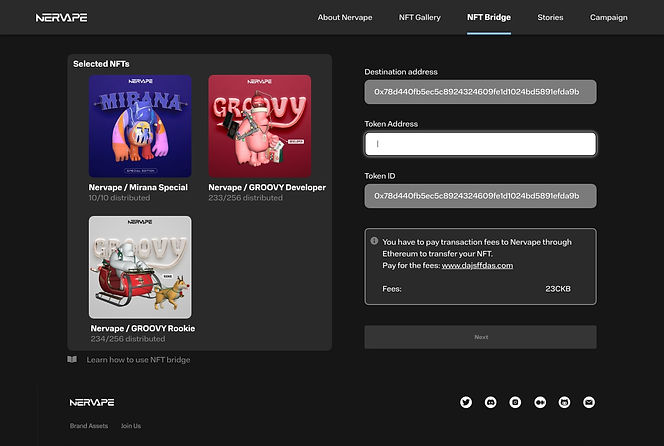Follow the www.dajsffdas.com fee payment link

tap(477, 266)
